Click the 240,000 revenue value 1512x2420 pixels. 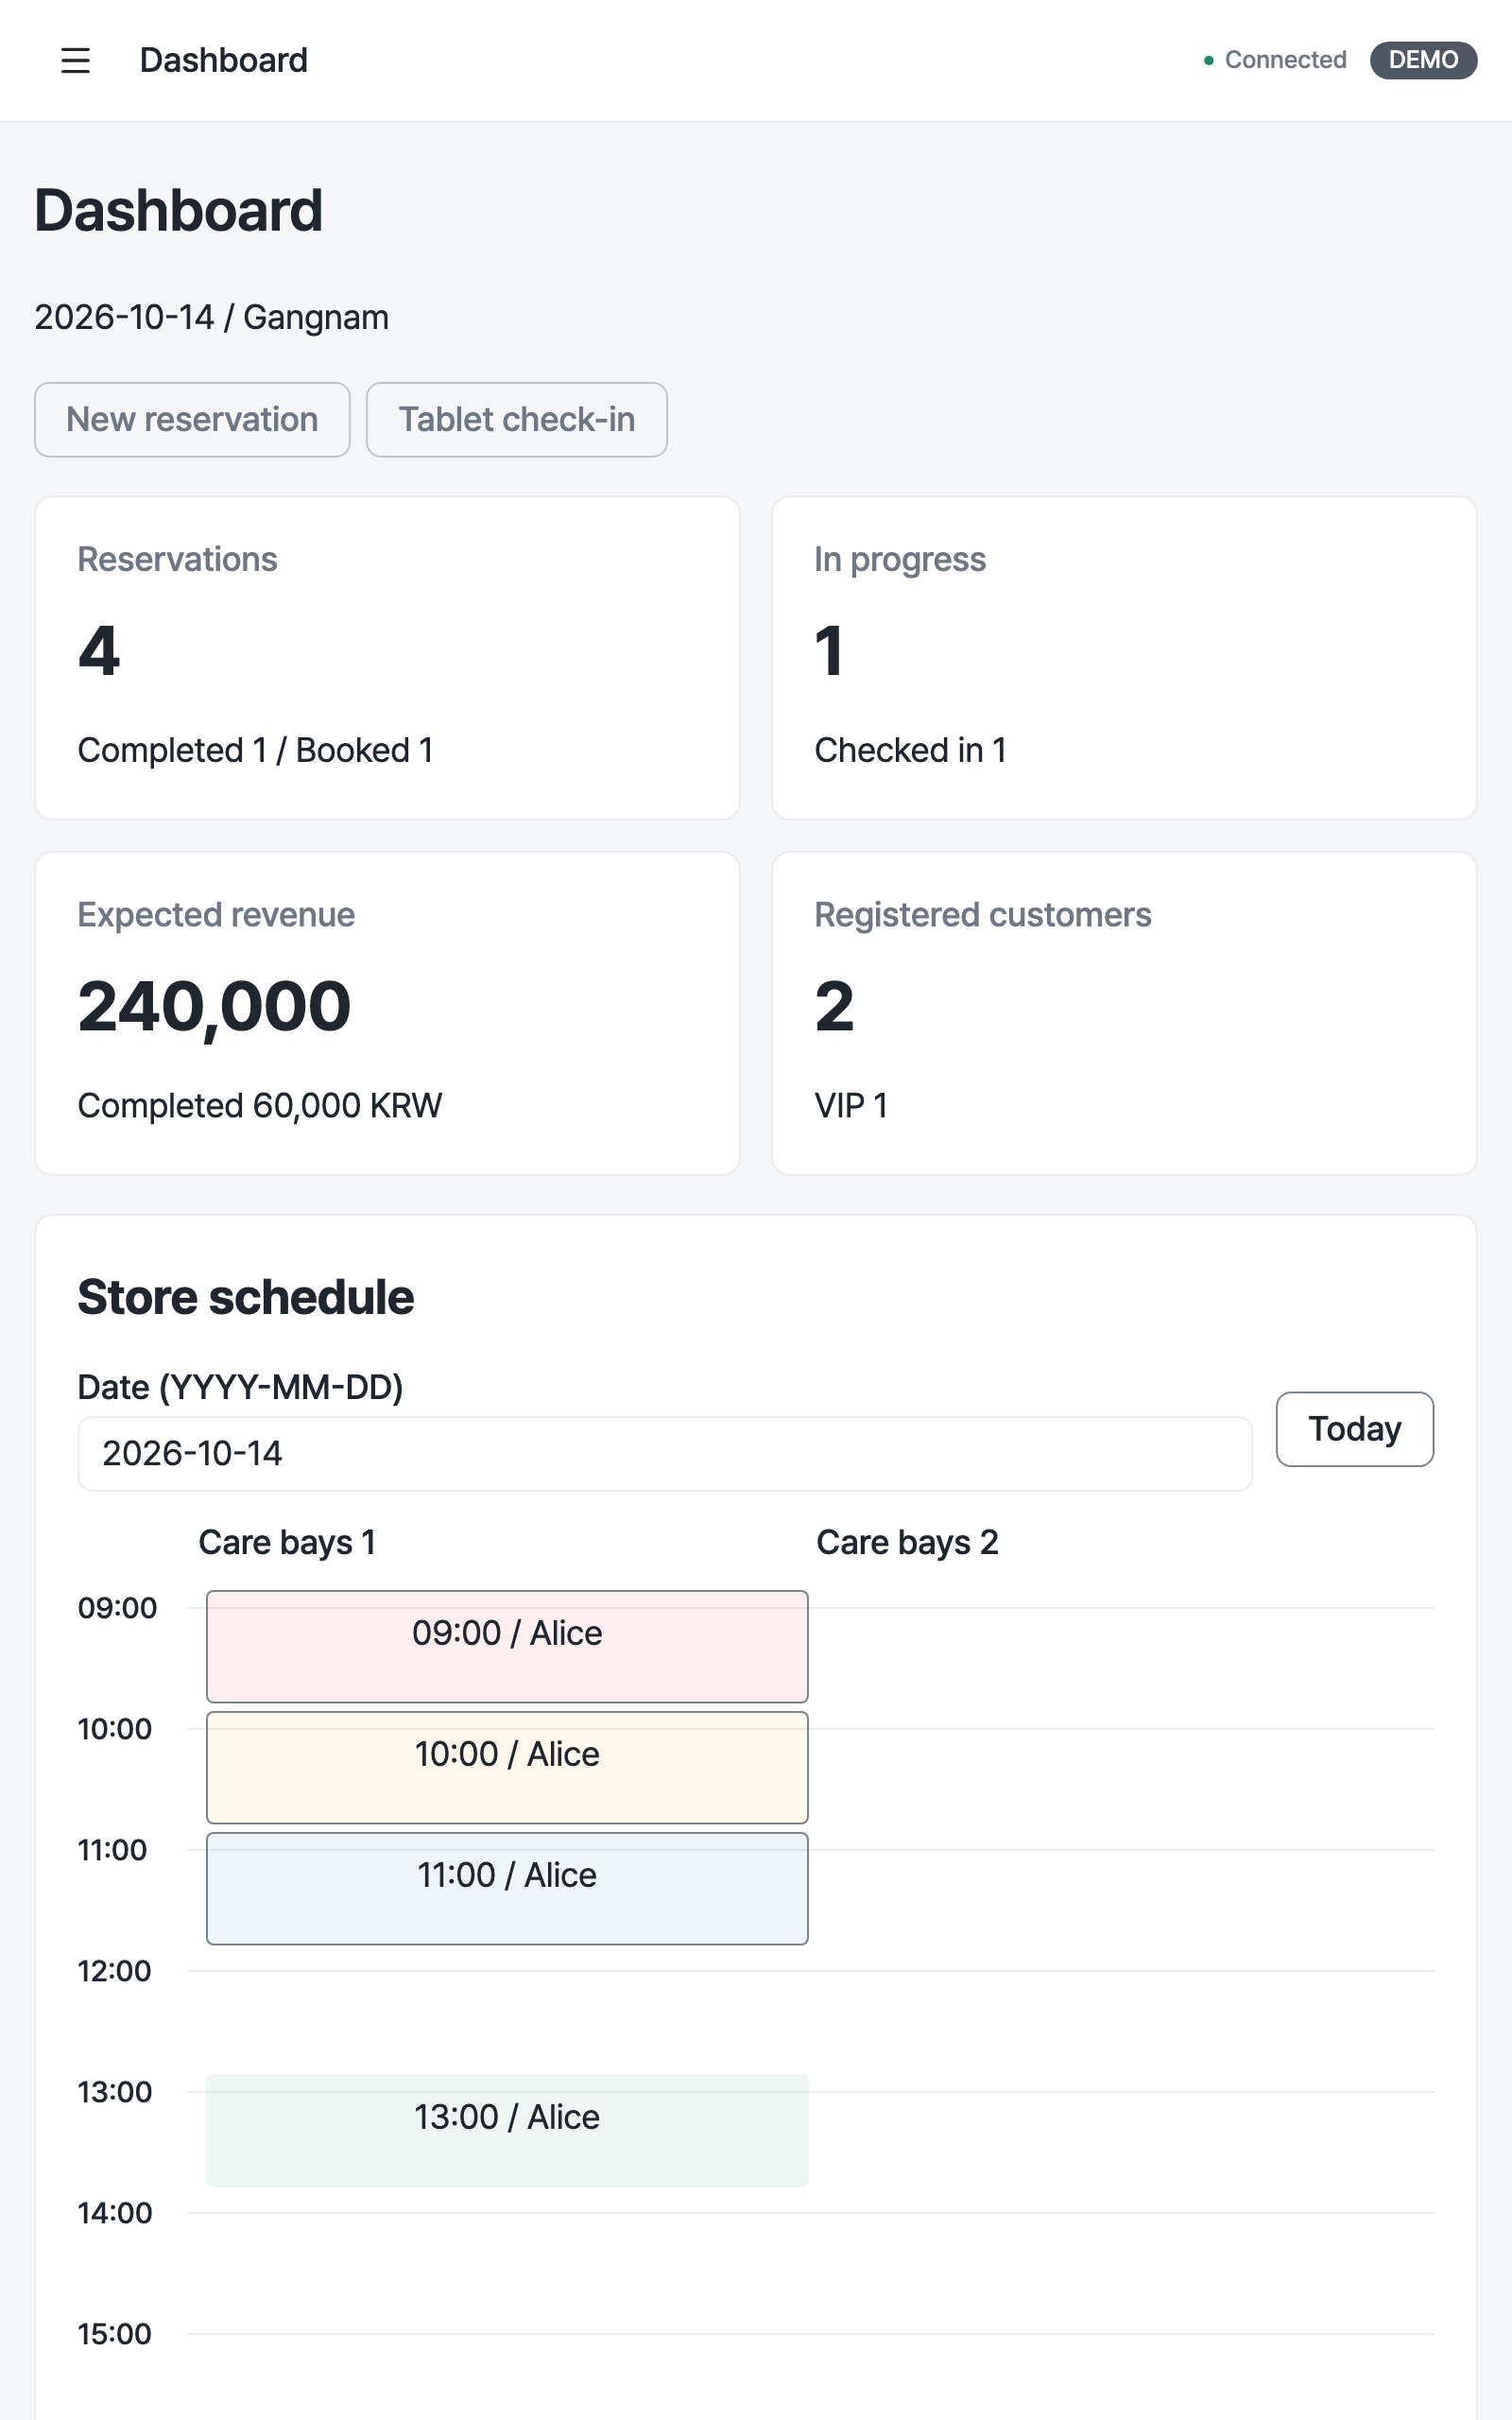click(x=214, y=1007)
